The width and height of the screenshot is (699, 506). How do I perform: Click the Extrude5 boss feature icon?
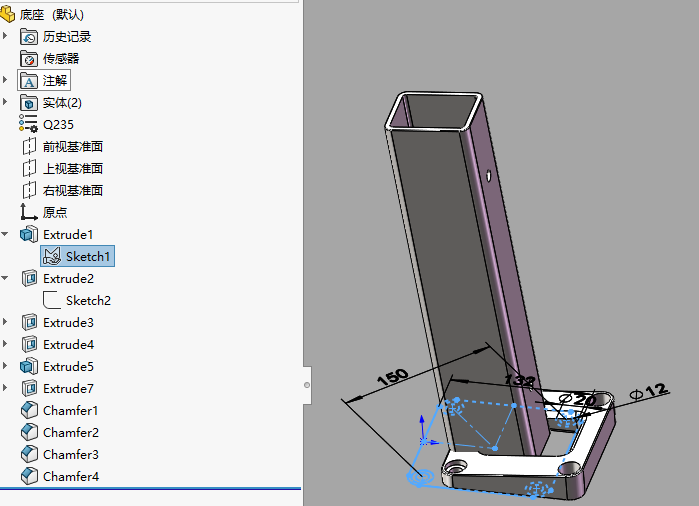(x=29, y=366)
